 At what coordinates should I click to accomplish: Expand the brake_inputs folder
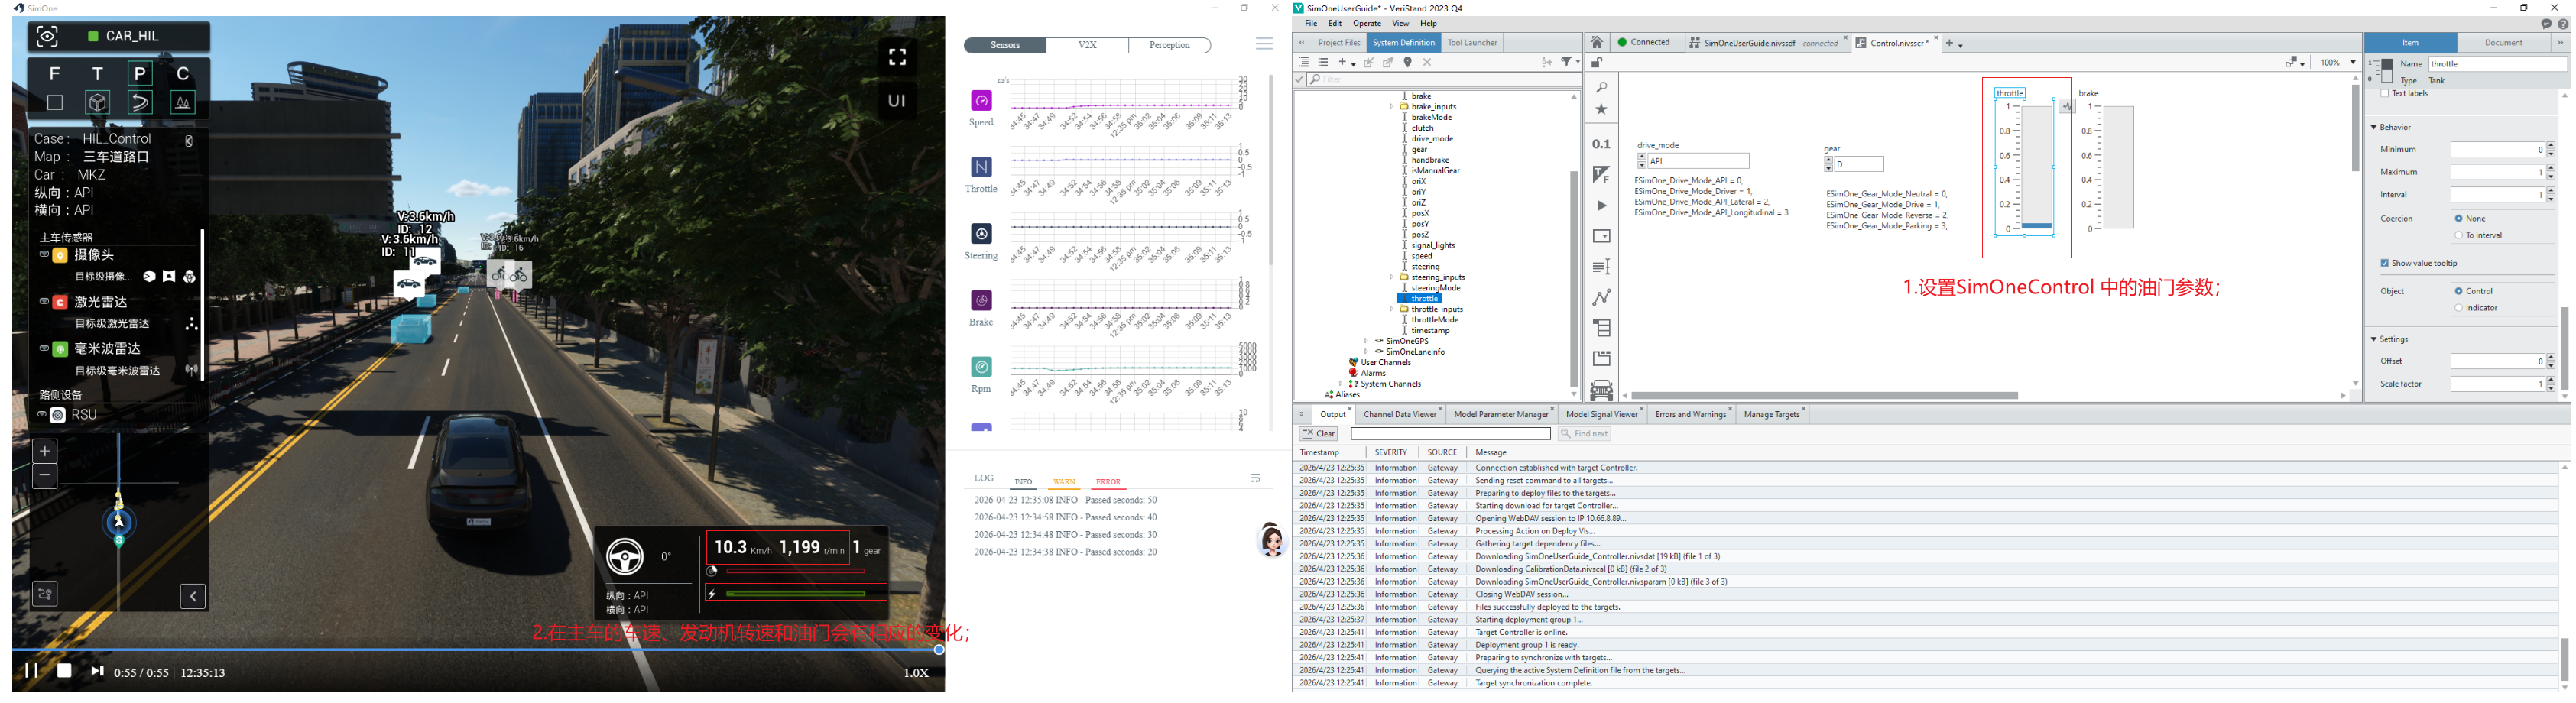coord(1391,106)
